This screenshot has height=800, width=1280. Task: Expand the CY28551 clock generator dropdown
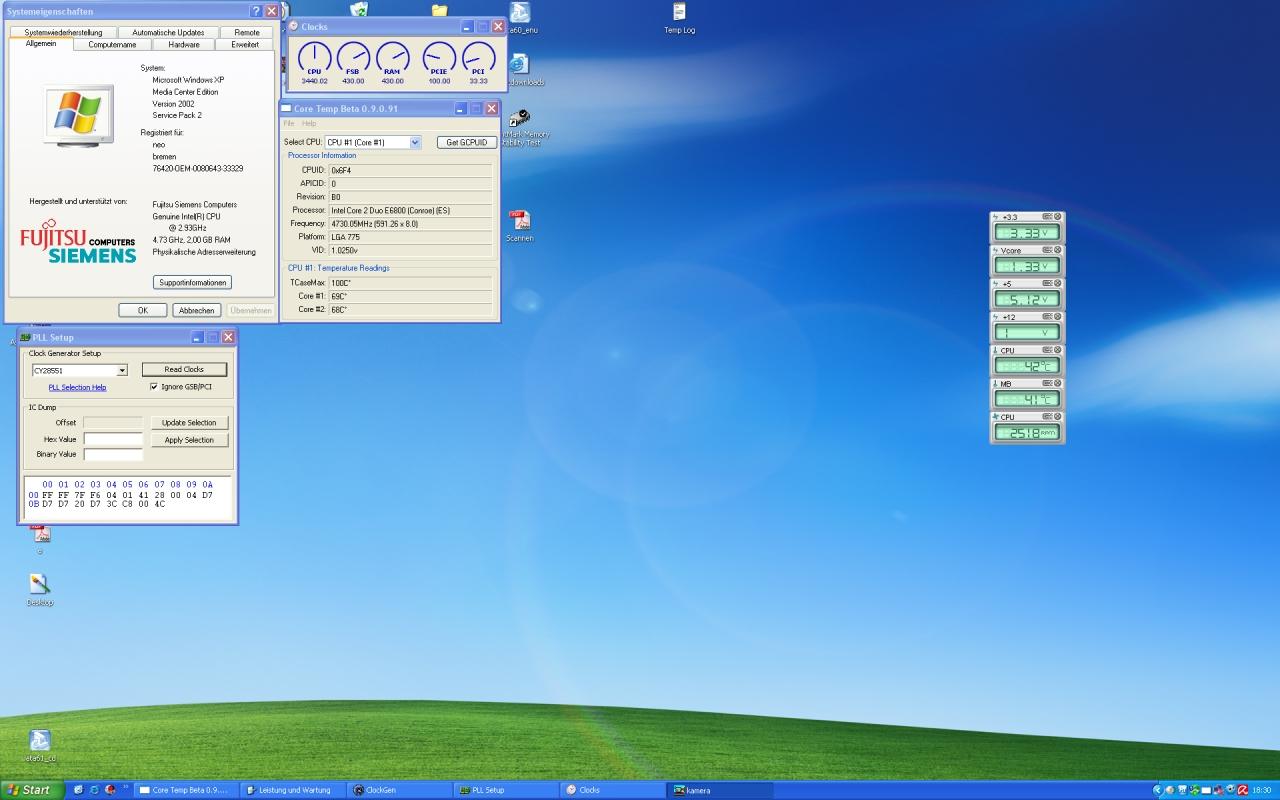point(122,370)
